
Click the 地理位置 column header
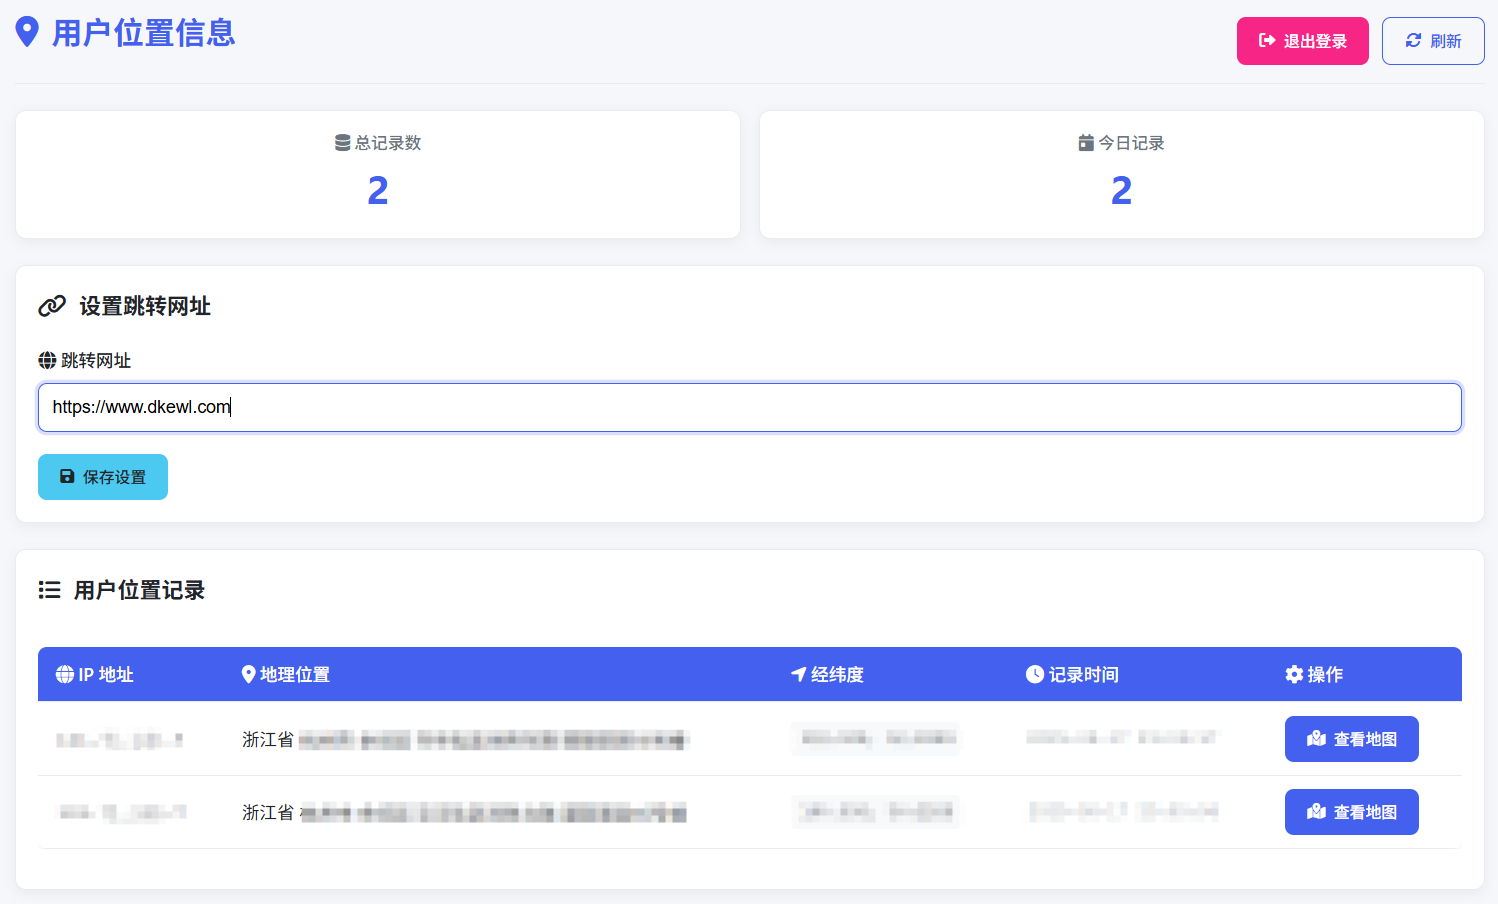(x=286, y=674)
